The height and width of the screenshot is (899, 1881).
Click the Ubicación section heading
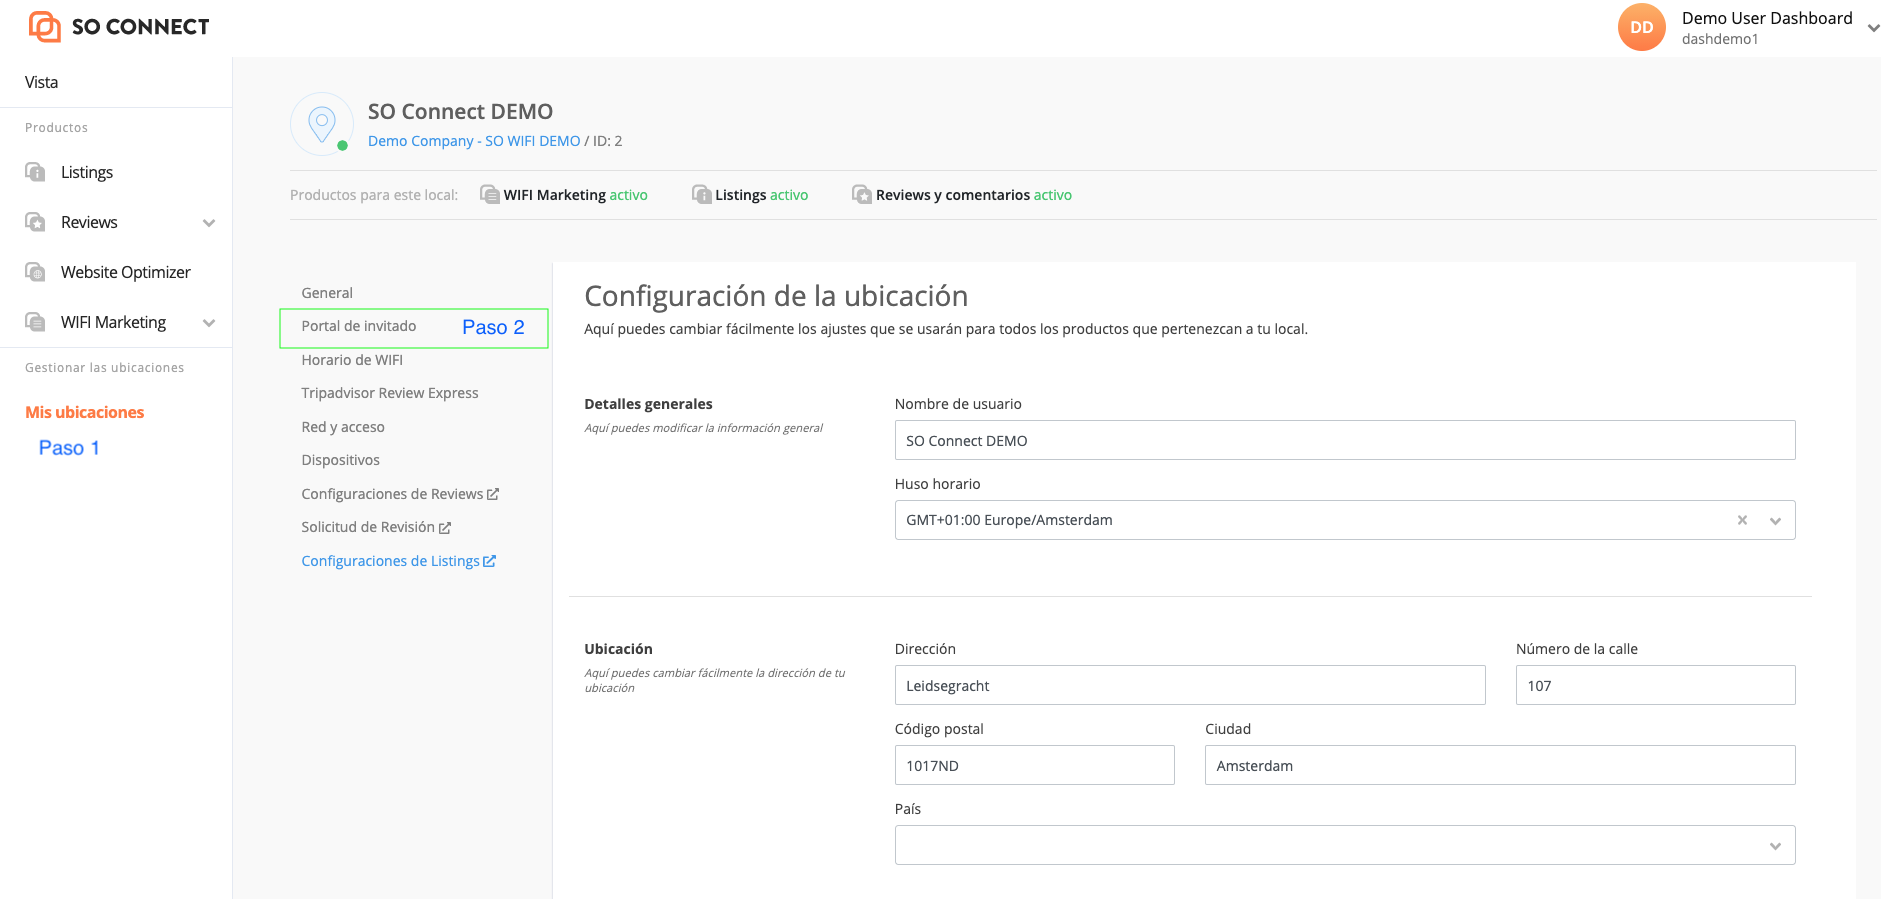tap(618, 649)
